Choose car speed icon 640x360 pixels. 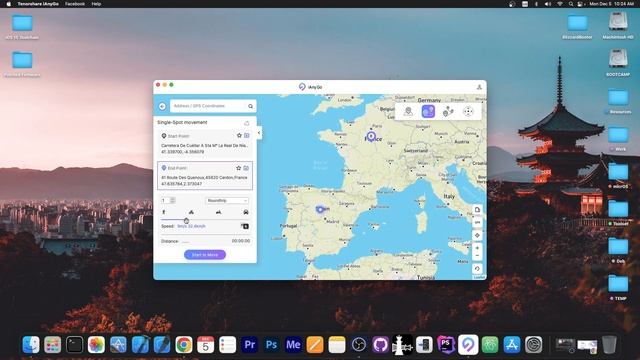pyautogui.click(x=246, y=212)
